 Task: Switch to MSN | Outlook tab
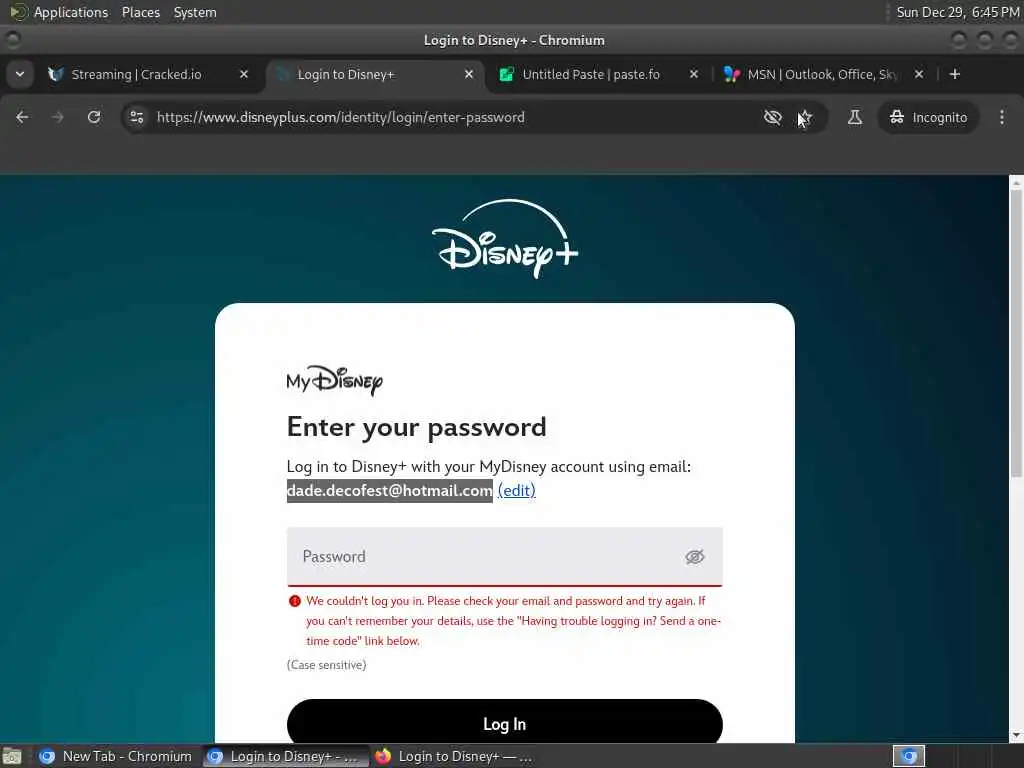tap(822, 74)
